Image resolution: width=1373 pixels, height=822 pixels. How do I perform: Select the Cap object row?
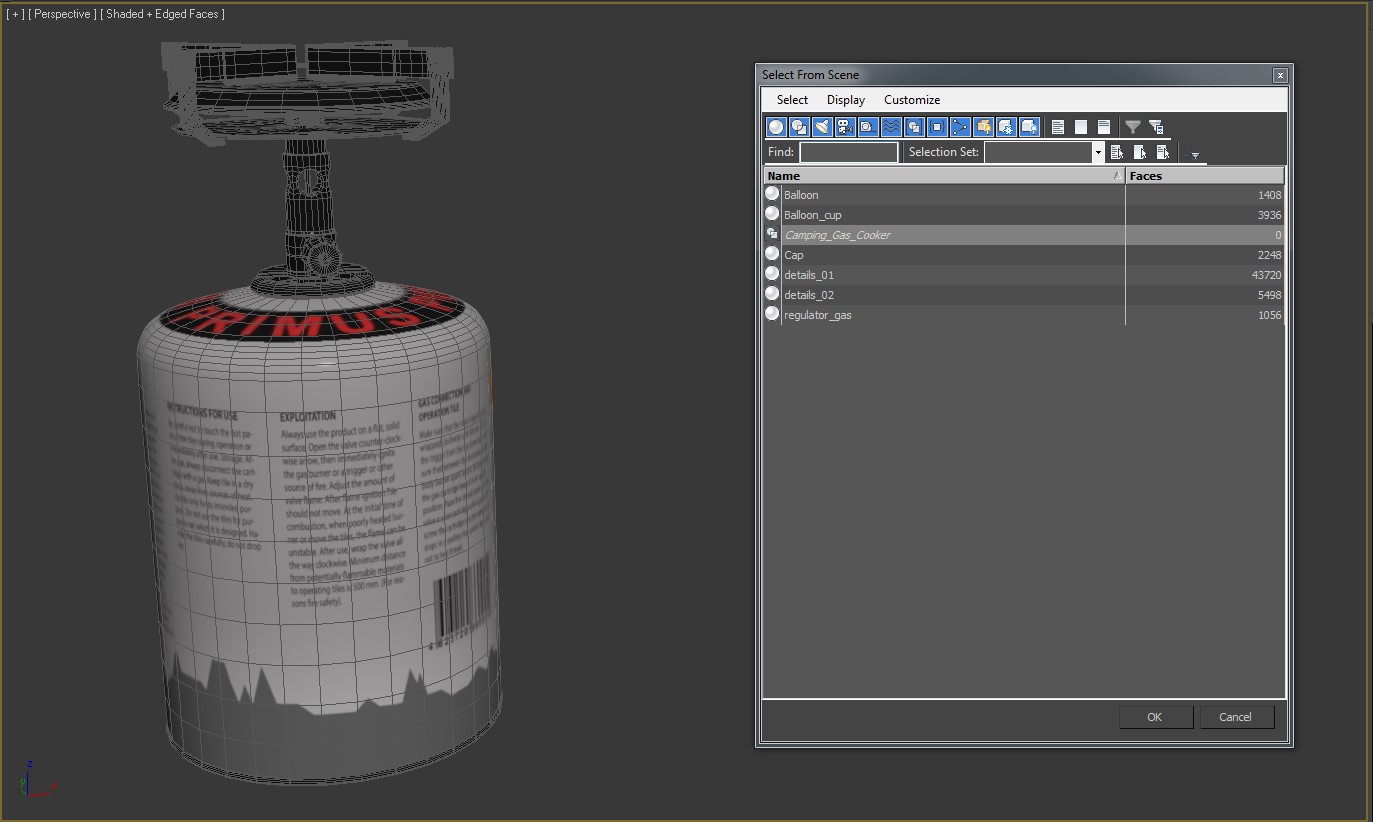click(x=1024, y=255)
